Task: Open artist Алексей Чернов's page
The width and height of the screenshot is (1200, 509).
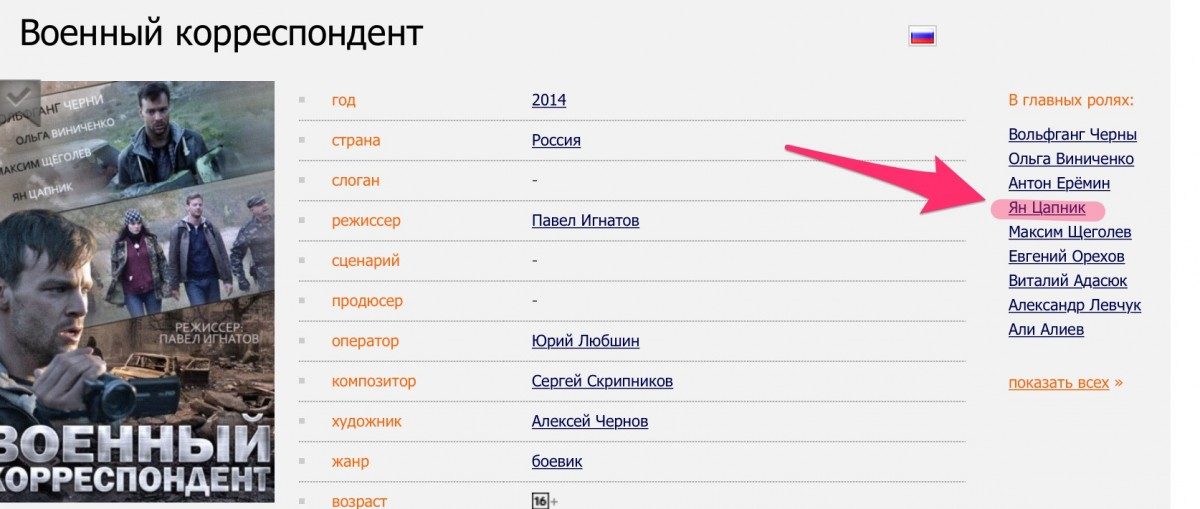Action: 590,421
